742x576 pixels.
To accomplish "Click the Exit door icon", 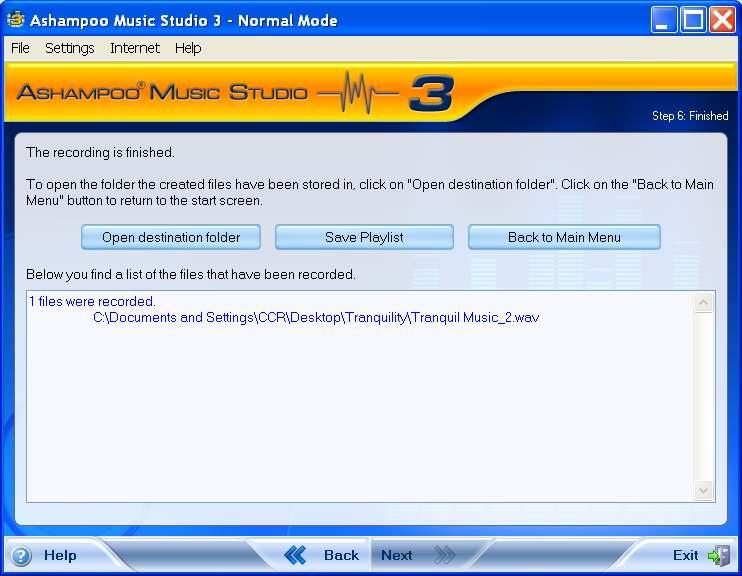I will click(x=717, y=555).
